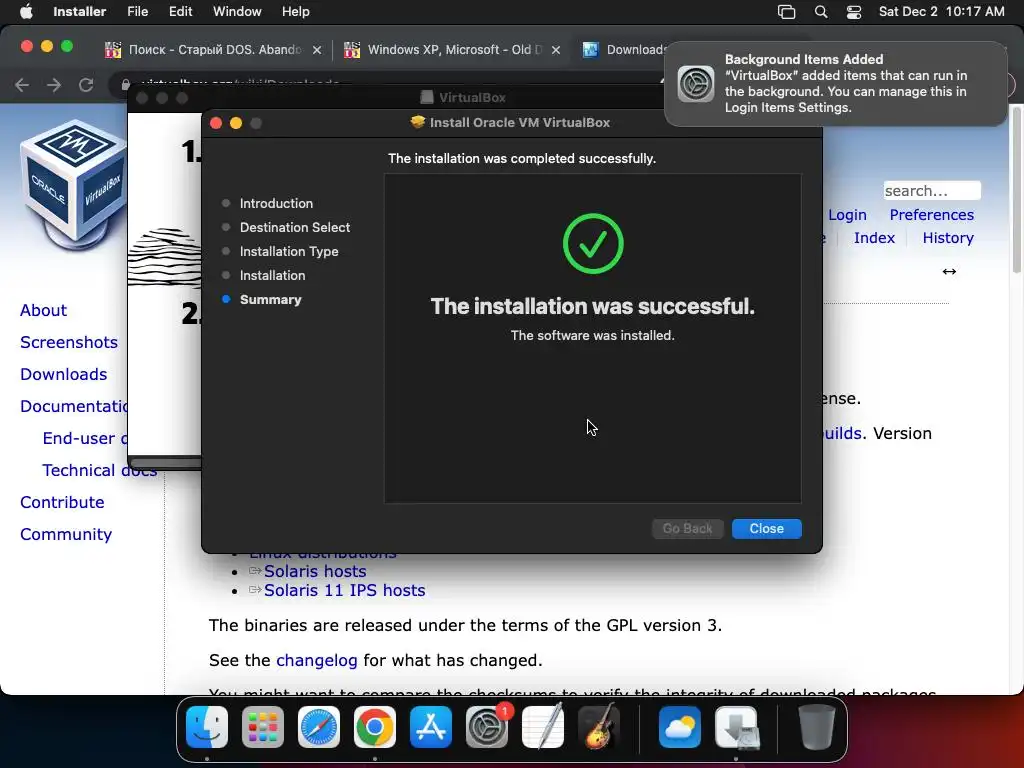
Task: Open Launchpad from the Dock
Action: point(263,727)
